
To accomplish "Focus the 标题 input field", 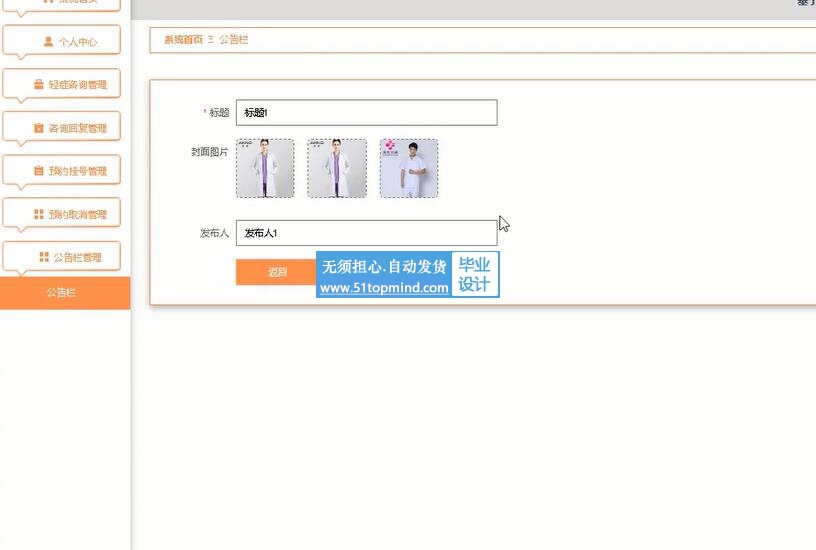I will (x=366, y=112).
